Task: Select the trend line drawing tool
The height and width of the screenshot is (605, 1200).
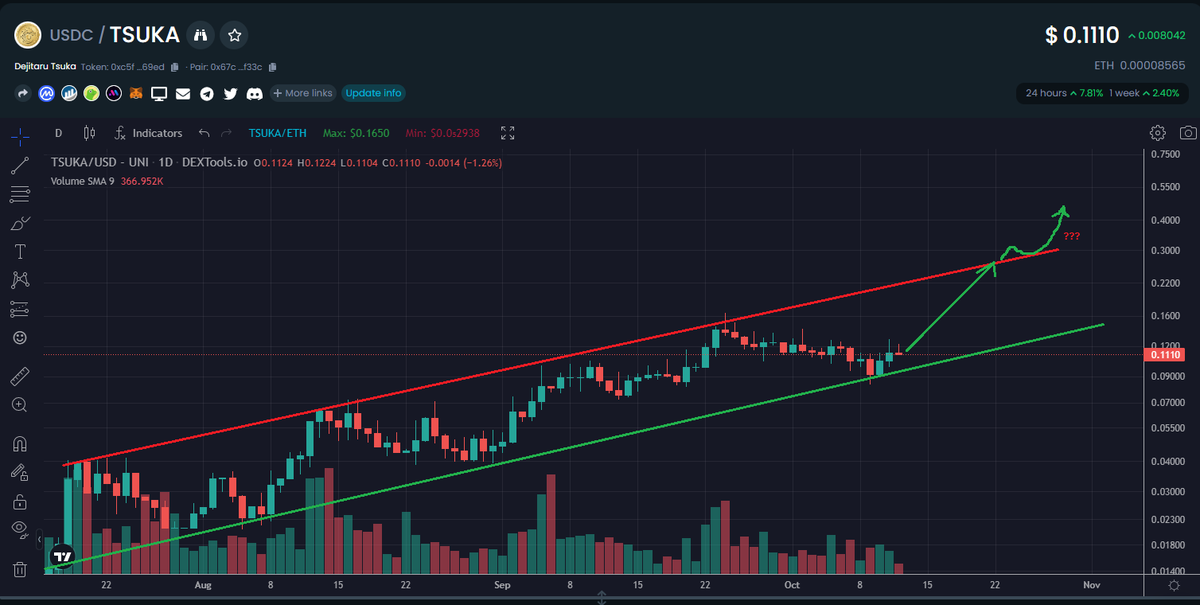Action: 19,164
